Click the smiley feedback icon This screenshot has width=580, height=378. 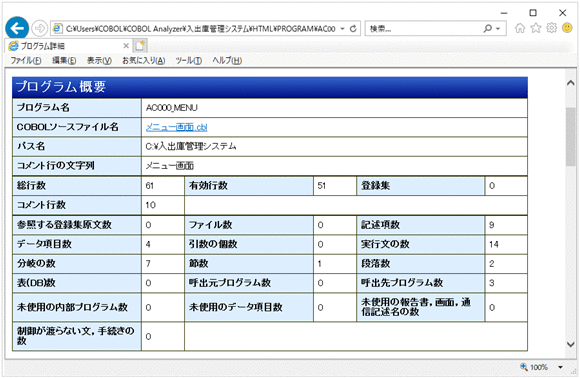(567, 28)
